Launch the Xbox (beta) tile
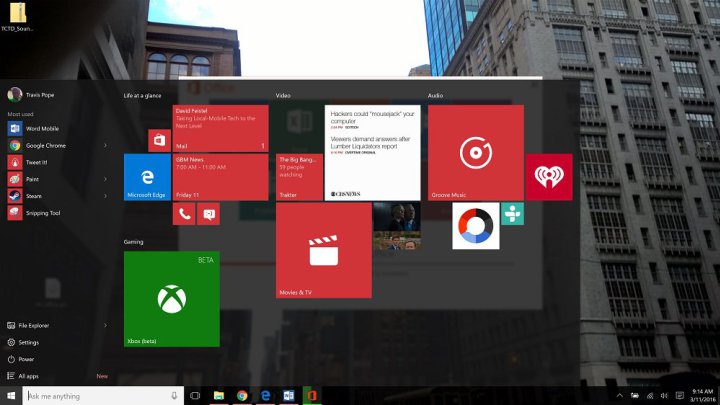Screen dimensions: 720x405 (x=171, y=298)
